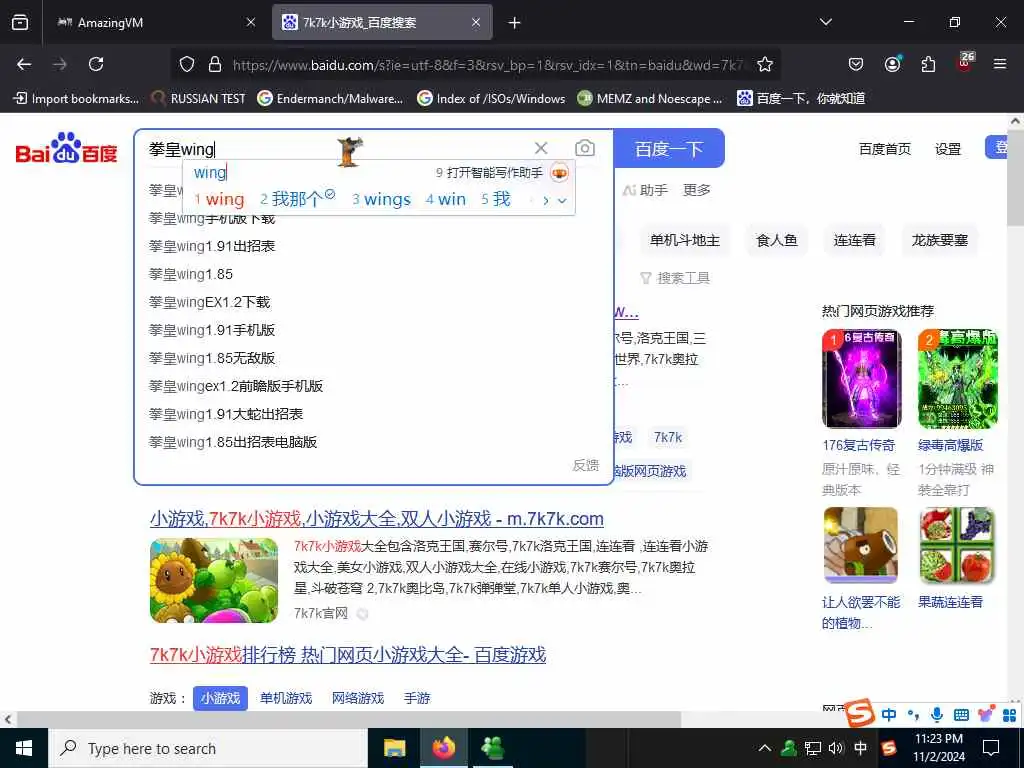The width and height of the screenshot is (1024, 768).
Task: Select IME candidate 3 wings
Action: (381, 199)
